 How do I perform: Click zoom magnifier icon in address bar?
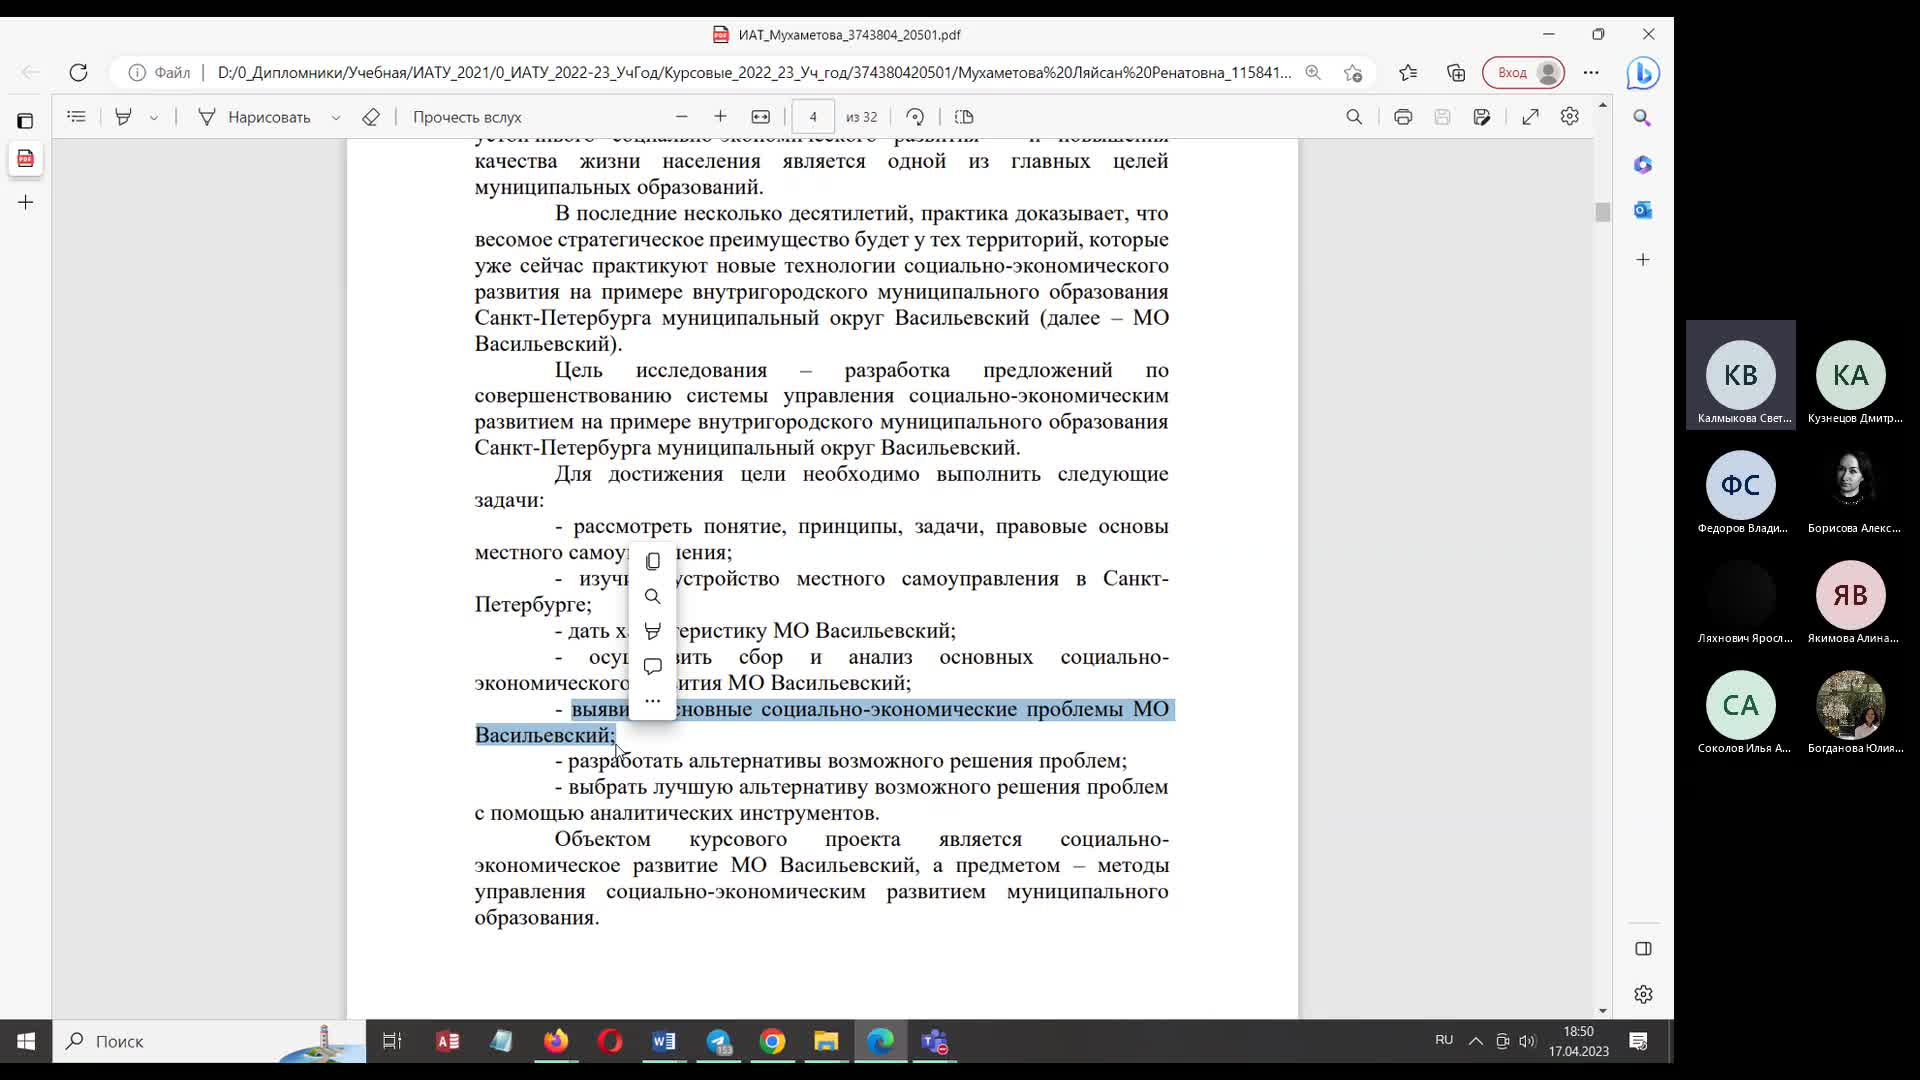click(1313, 72)
